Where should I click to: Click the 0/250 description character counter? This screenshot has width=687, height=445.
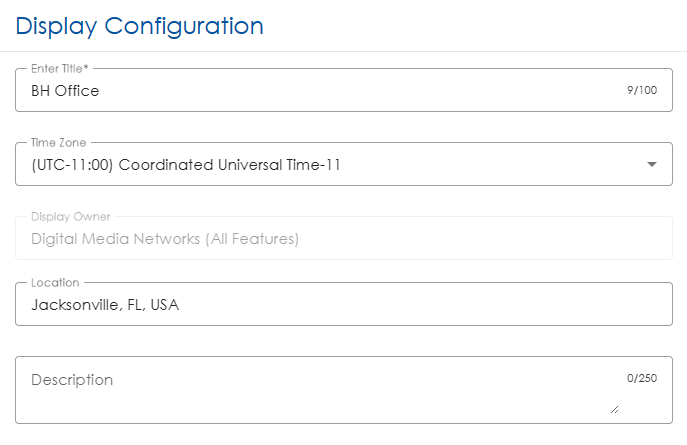coord(642,379)
